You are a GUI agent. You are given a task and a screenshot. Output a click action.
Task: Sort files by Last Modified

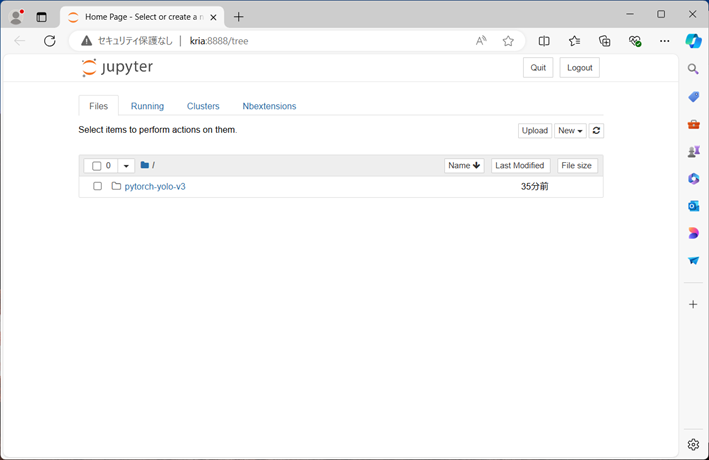(x=519, y=165)
